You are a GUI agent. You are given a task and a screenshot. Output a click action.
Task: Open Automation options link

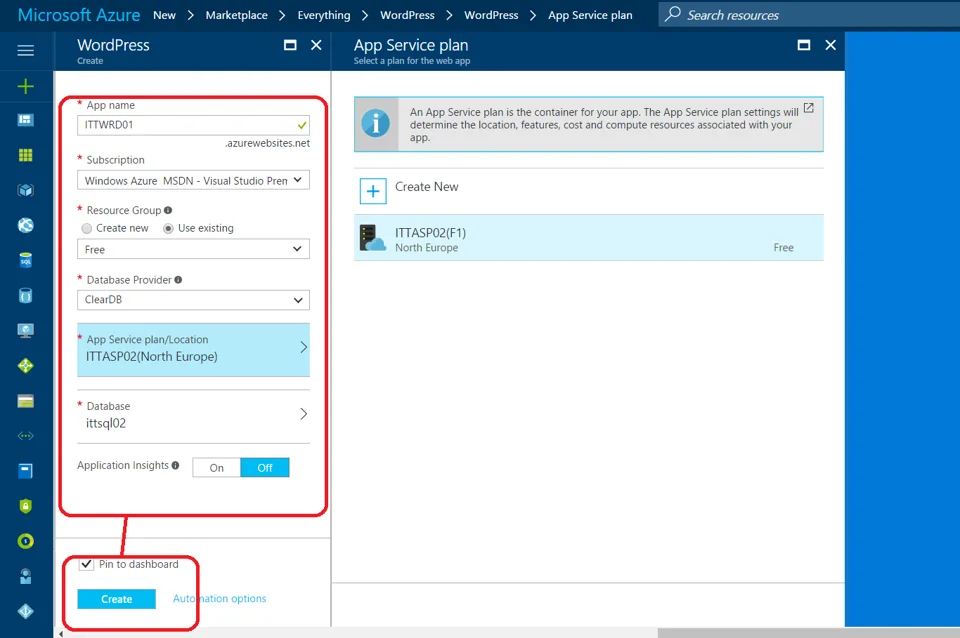point(219,598)
